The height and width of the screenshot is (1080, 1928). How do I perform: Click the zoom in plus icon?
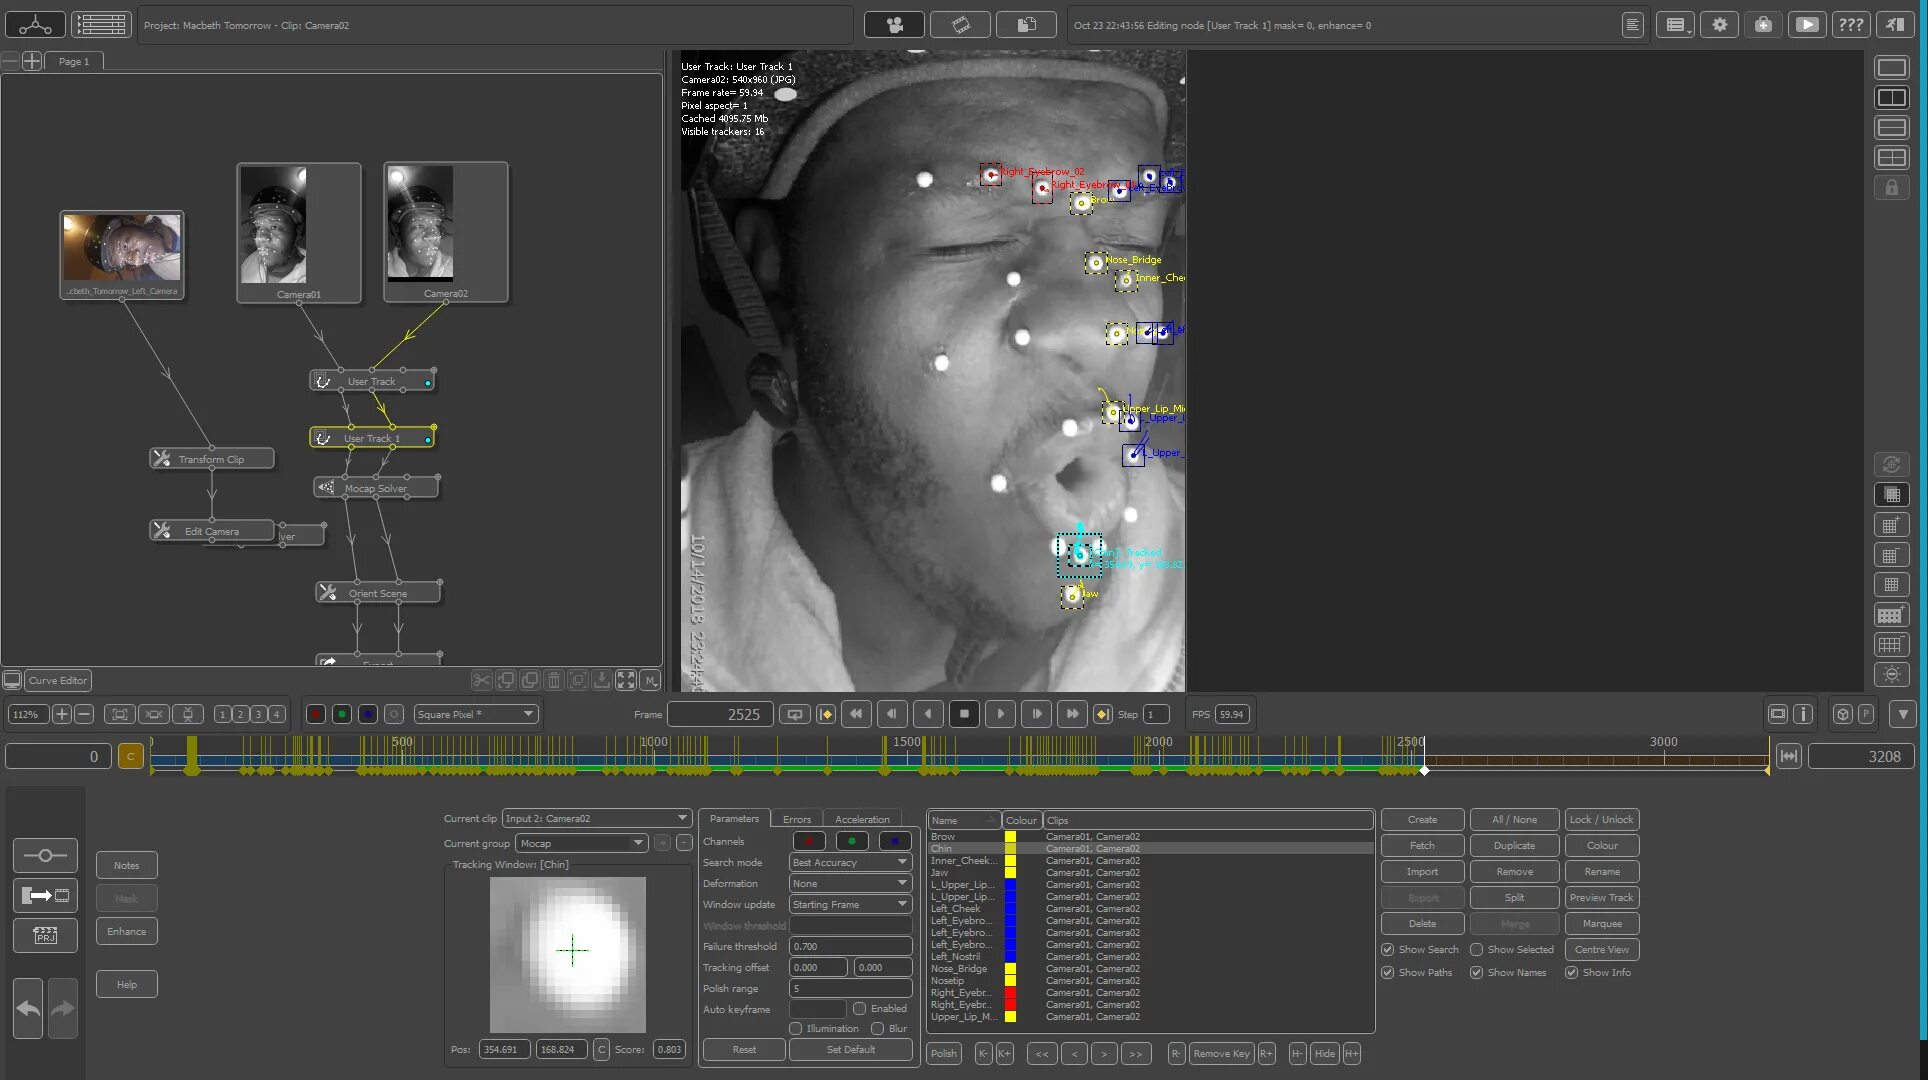[x=62, y=714]
